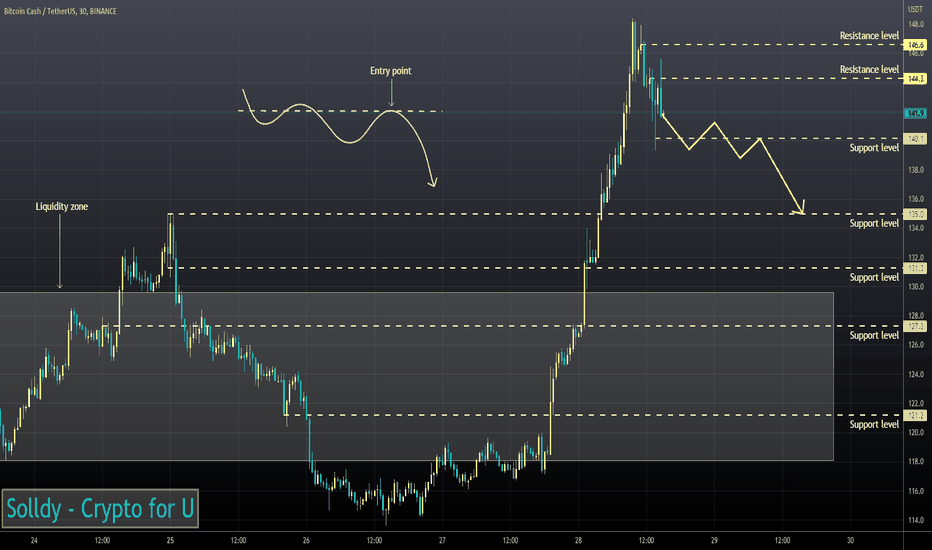Click date 29 on the time axis

pyautogui.click(x=714, y=540)
